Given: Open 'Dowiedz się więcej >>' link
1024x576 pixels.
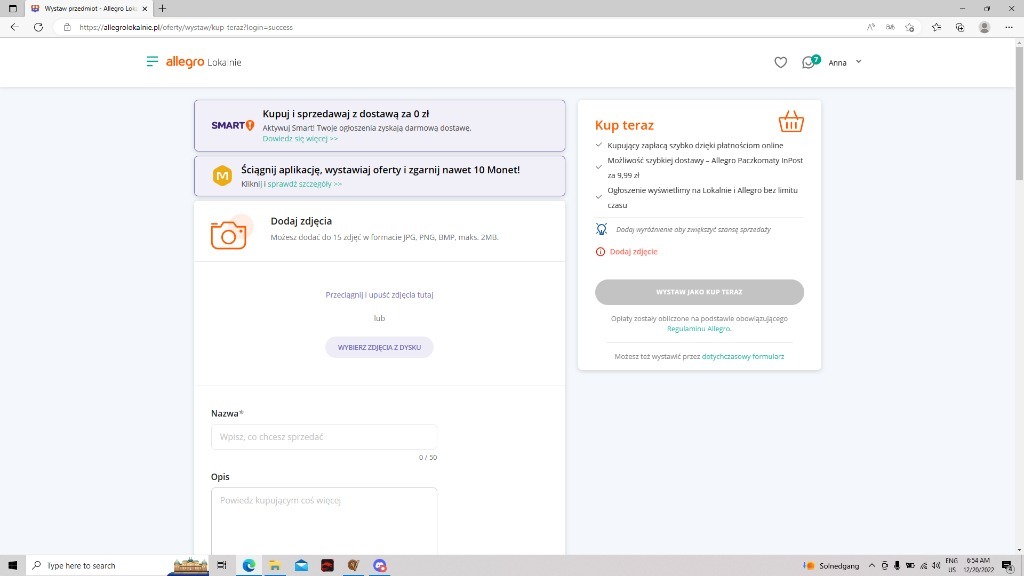Looking at the screenshot, I should coord(300,138).
